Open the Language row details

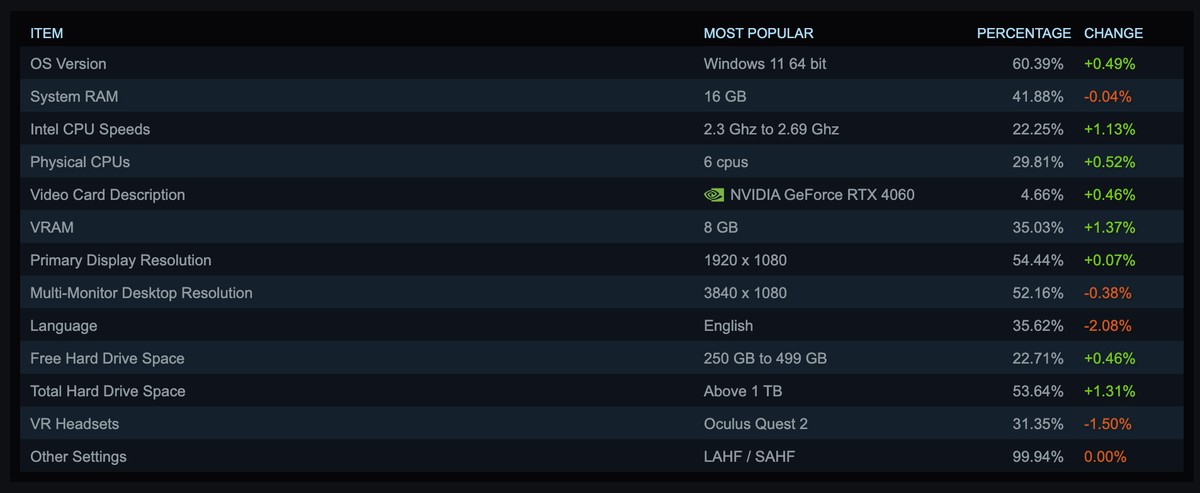click(64, 326)
